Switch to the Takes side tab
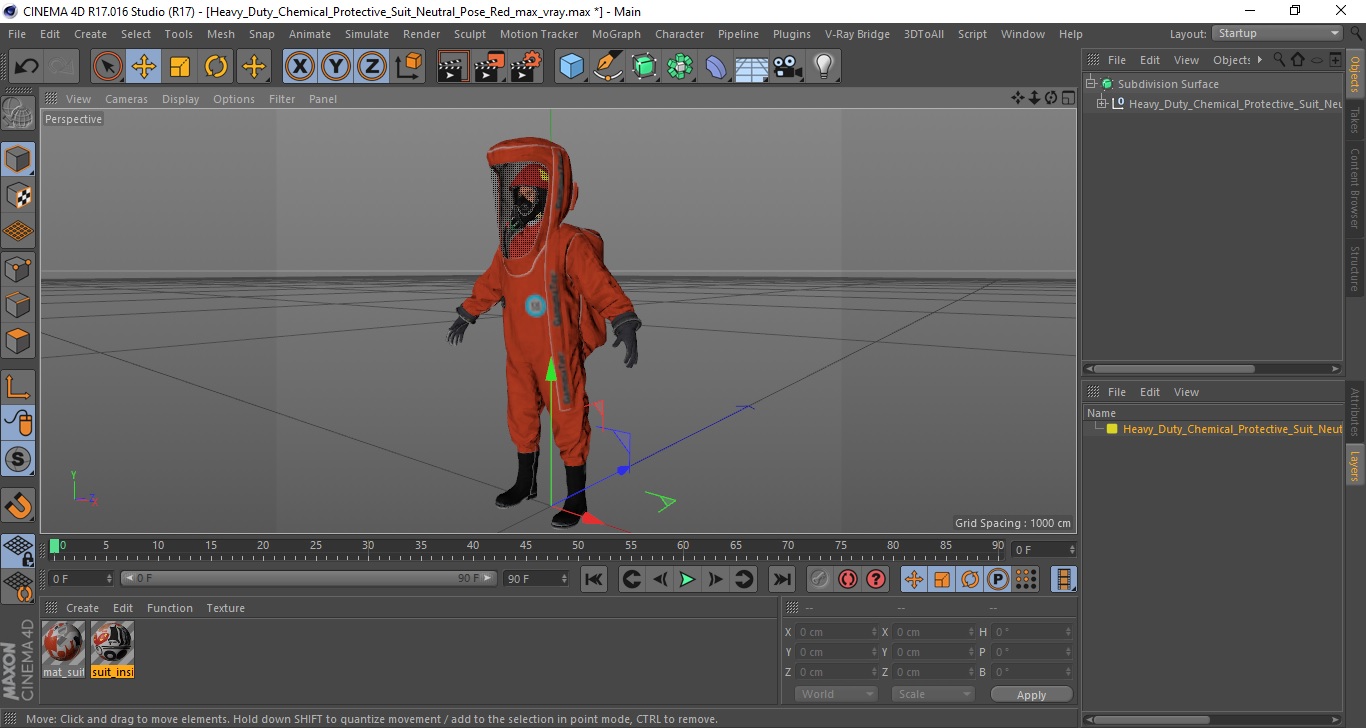The width and height of the screenshot is (1366, 728). [1355, 119]
